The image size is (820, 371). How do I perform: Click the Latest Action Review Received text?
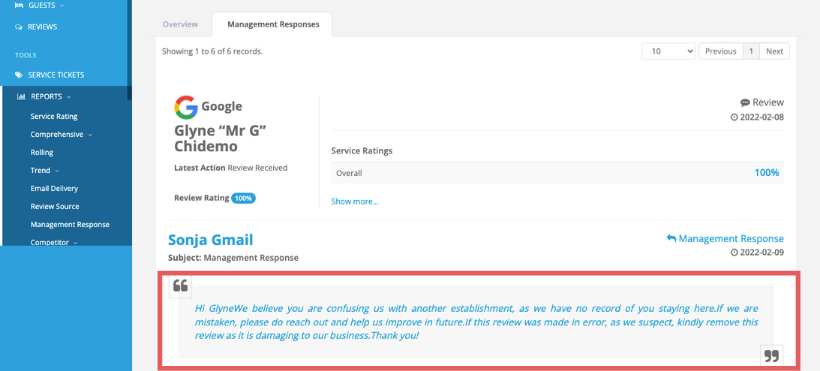(231, 168)
